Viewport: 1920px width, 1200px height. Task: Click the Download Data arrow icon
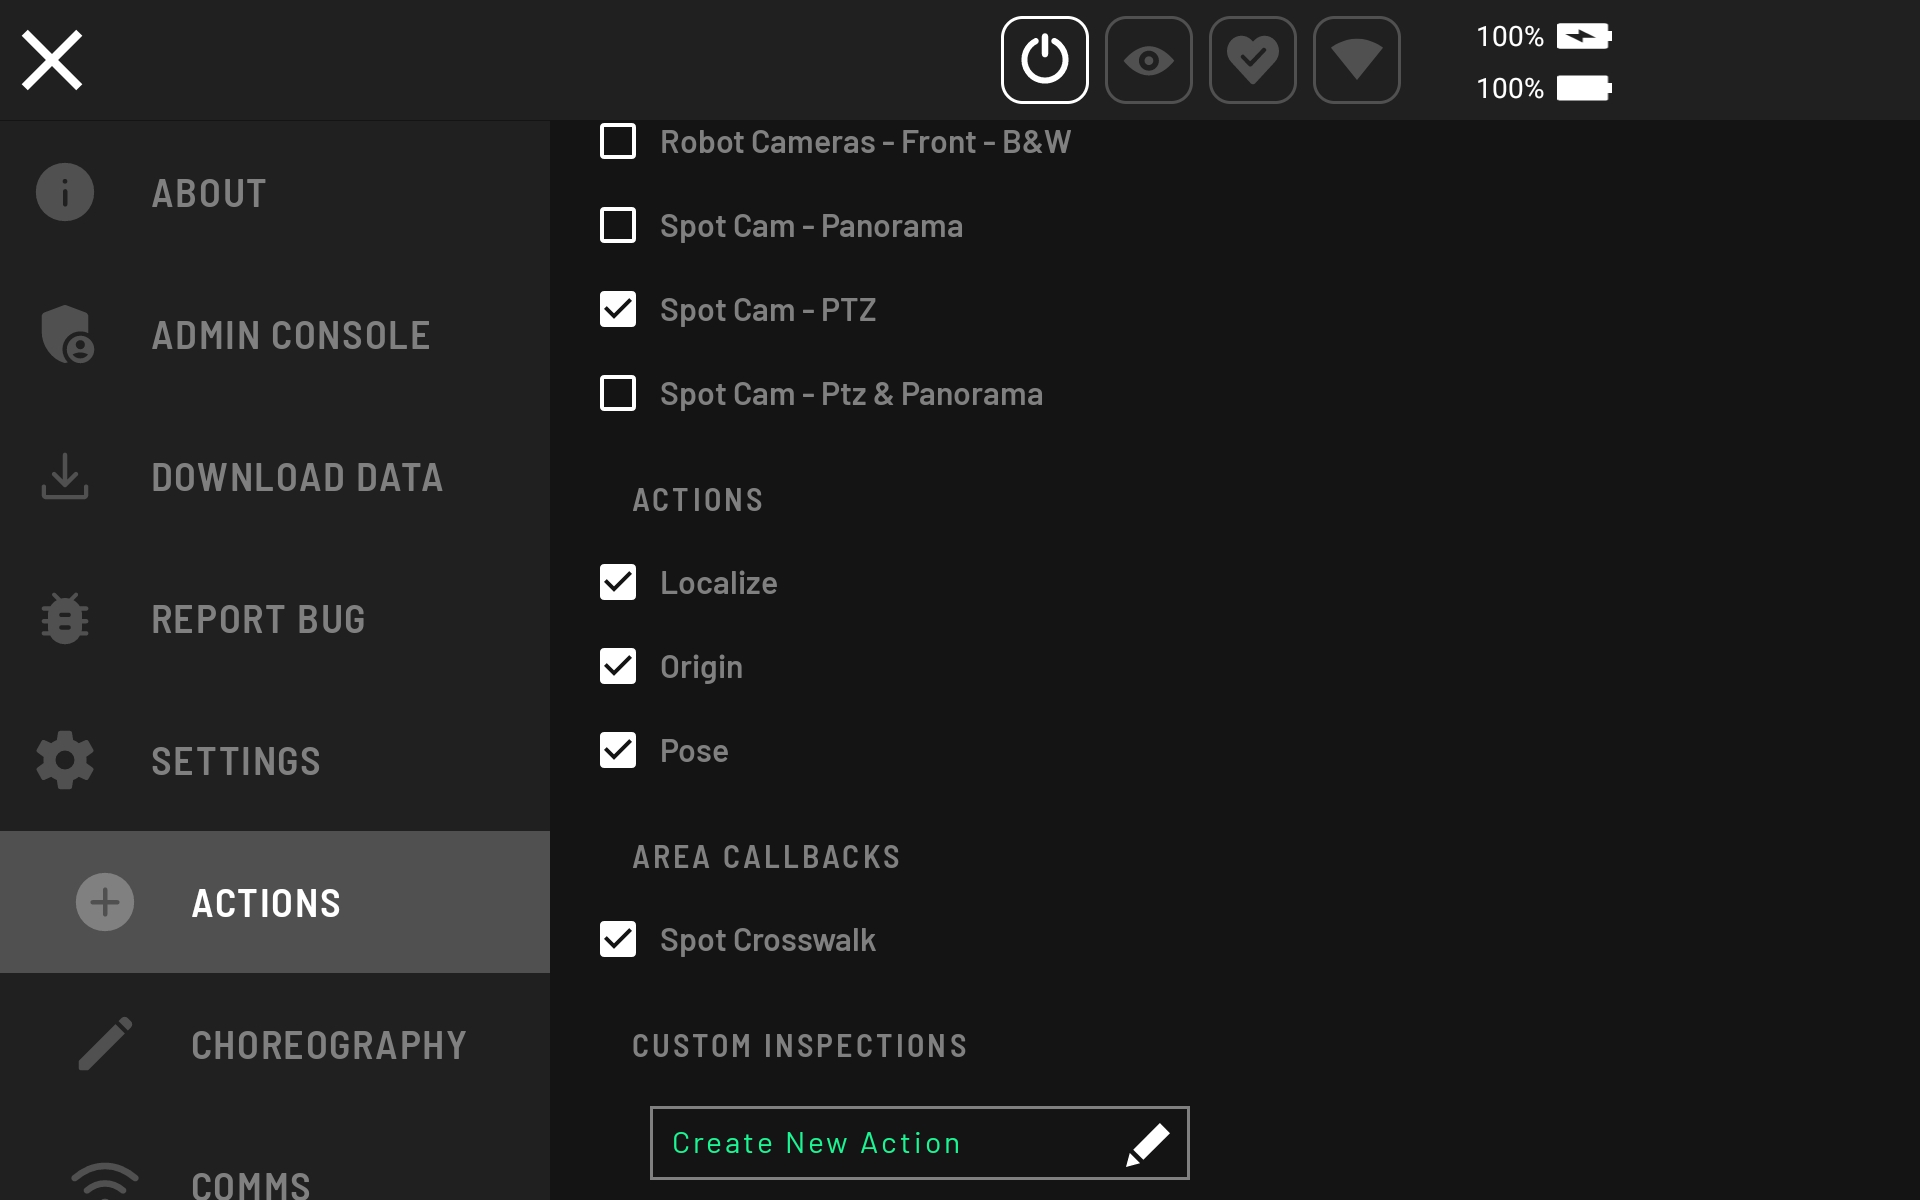click(x=65, y=476)
